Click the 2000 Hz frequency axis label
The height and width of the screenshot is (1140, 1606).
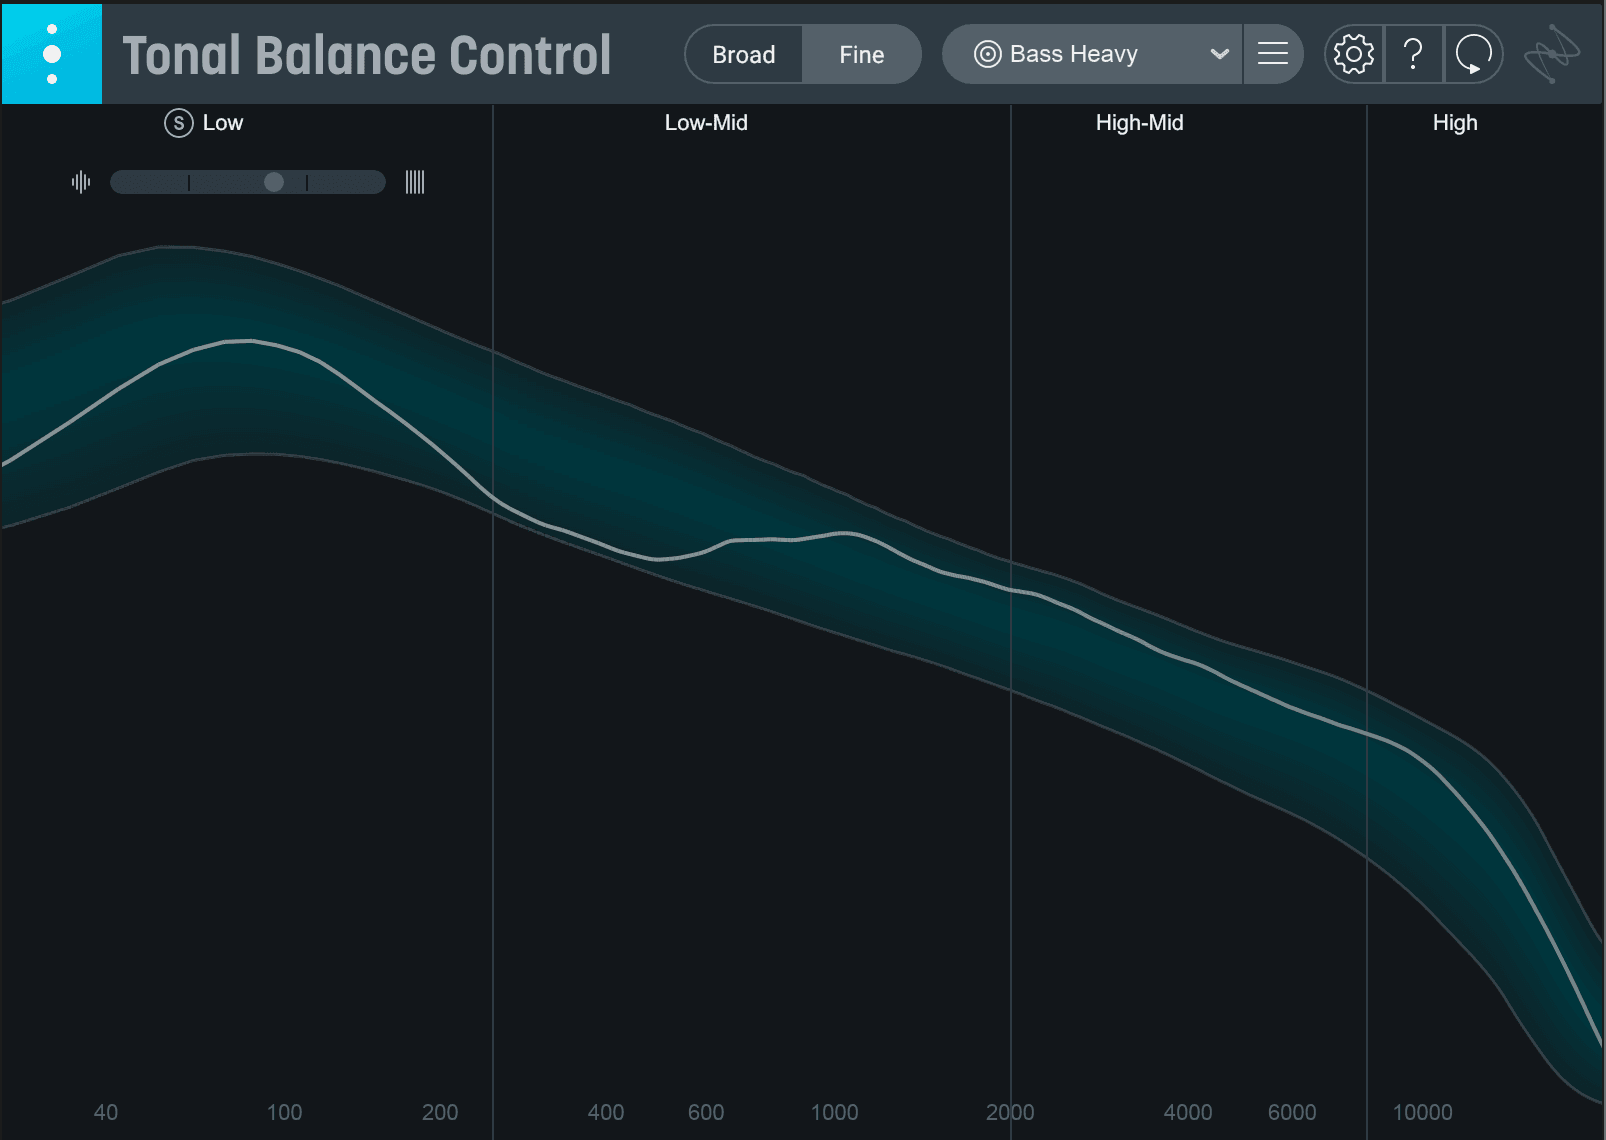pyautogui.click(x=1010, y=1112)
